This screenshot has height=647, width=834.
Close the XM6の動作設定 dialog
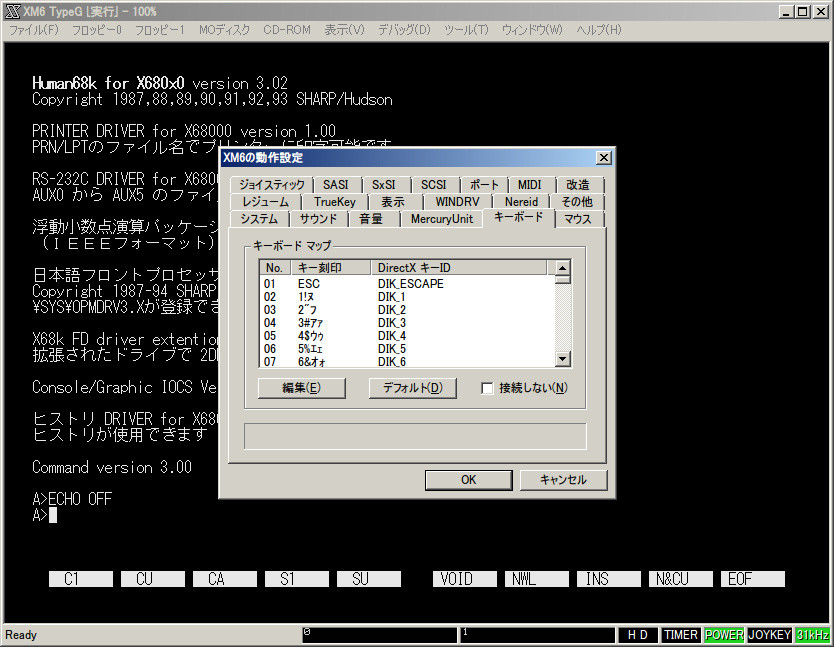pos(604,157)
